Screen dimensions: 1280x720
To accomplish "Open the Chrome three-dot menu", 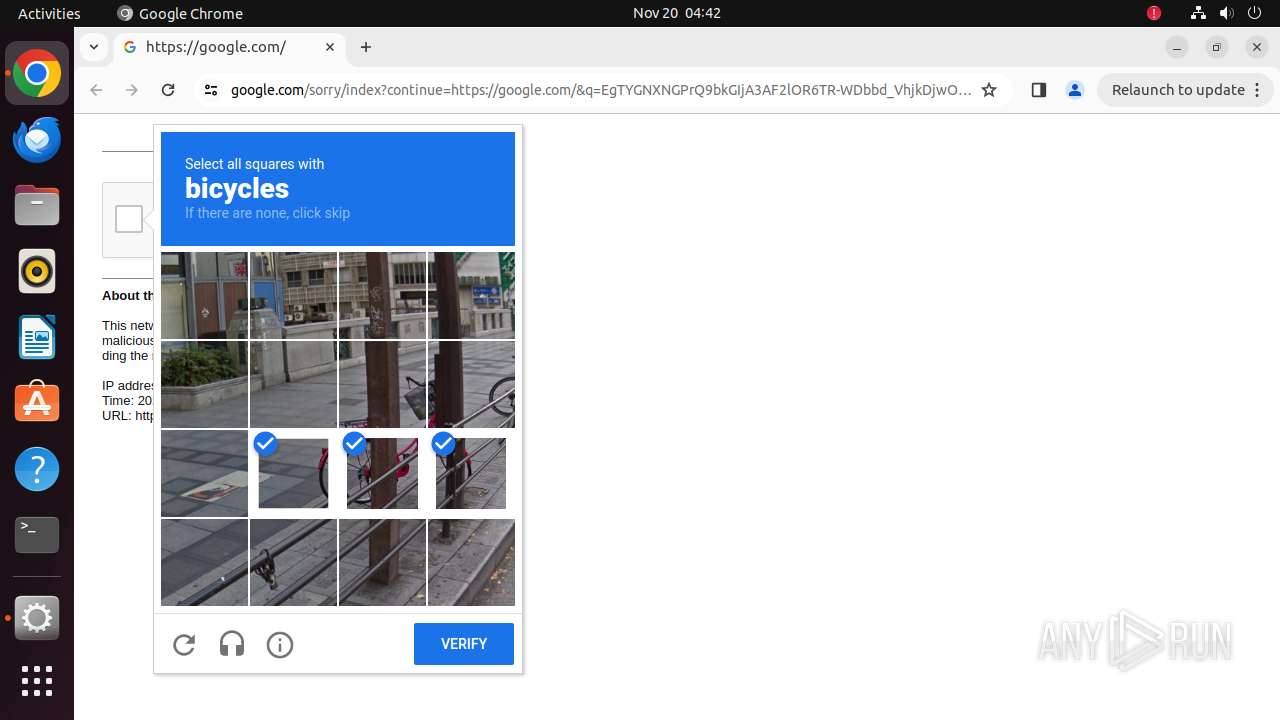I will click(1258, 90).
